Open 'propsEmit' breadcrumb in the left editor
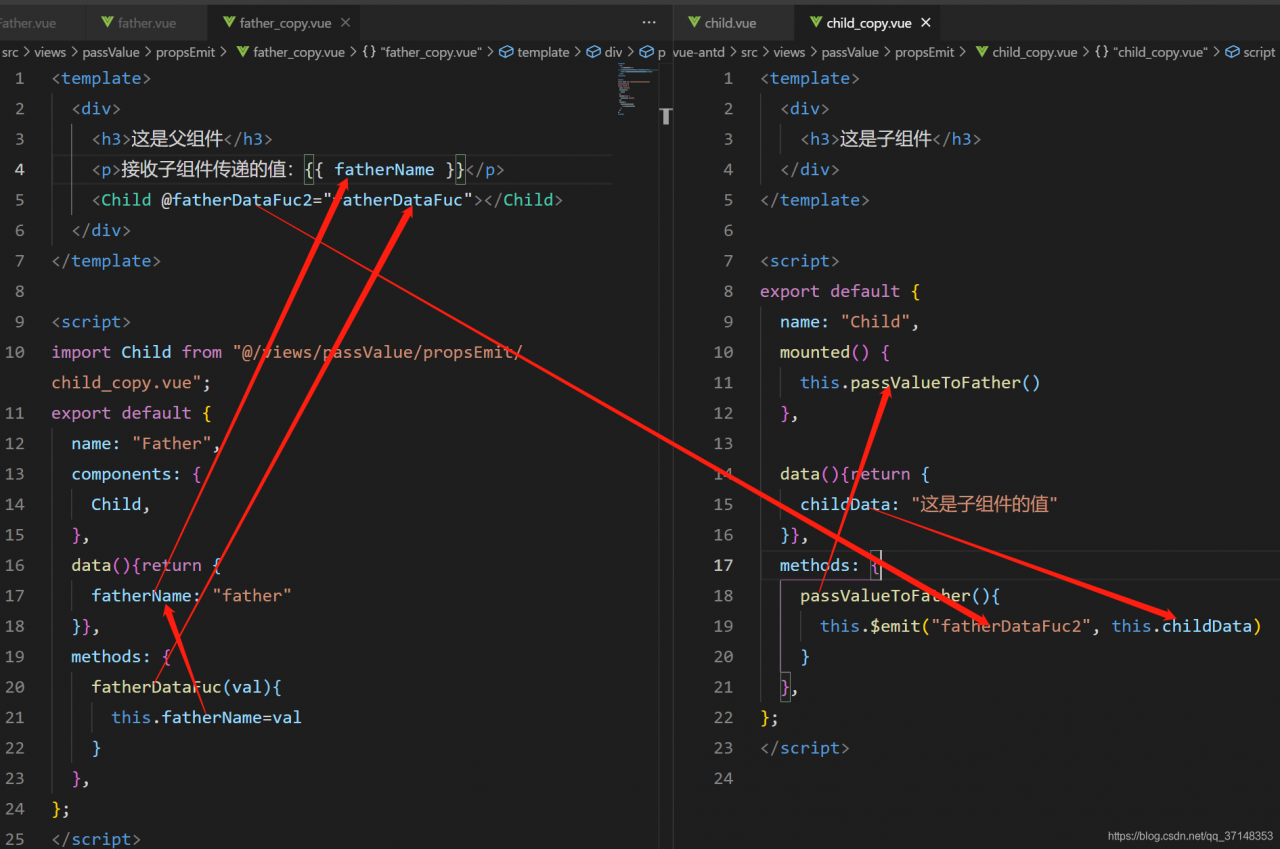1280x849 pixels. [x=186, y=52]
